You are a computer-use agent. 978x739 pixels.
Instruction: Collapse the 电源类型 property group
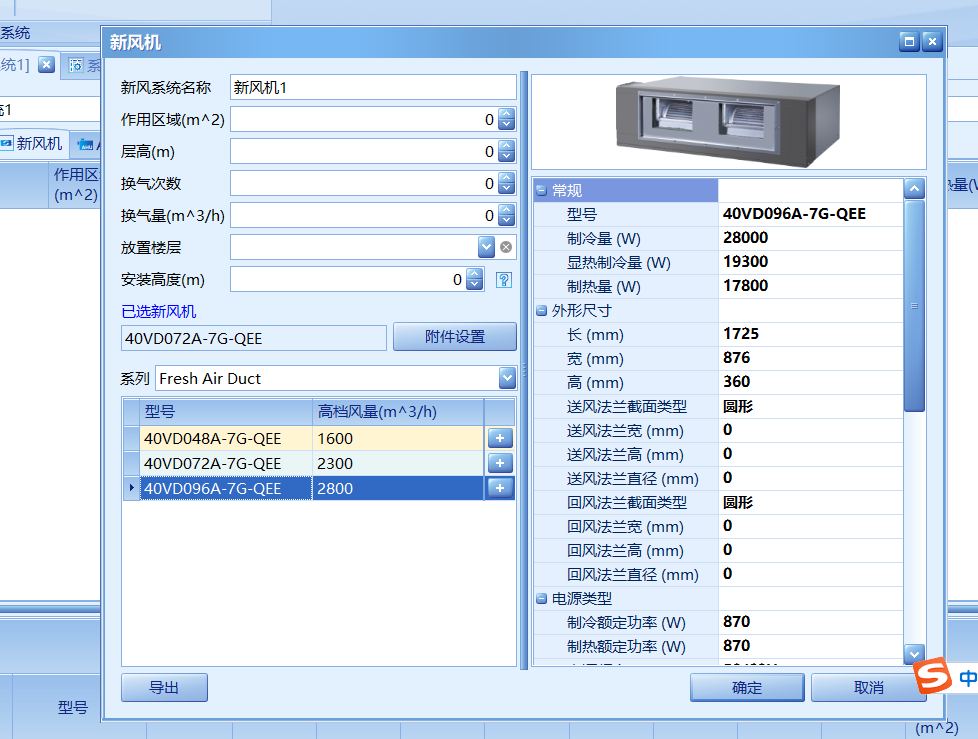coord(541,599)
